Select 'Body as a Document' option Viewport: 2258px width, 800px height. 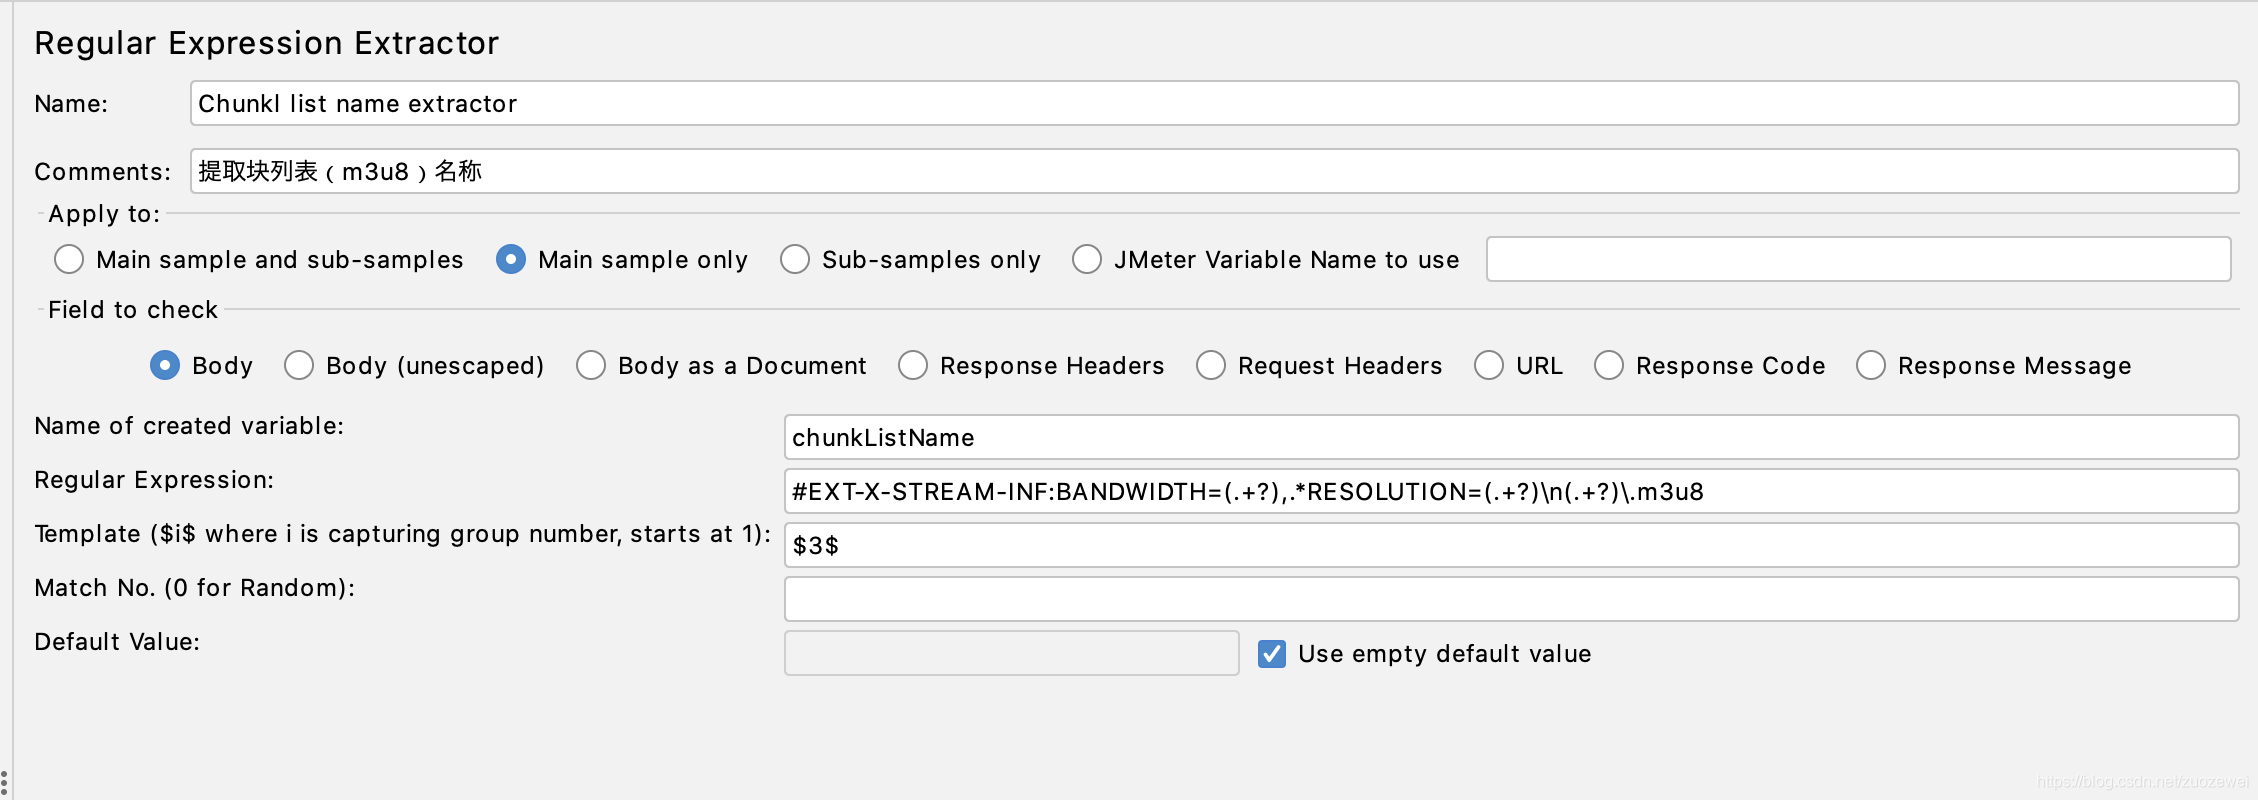(591, 365)
